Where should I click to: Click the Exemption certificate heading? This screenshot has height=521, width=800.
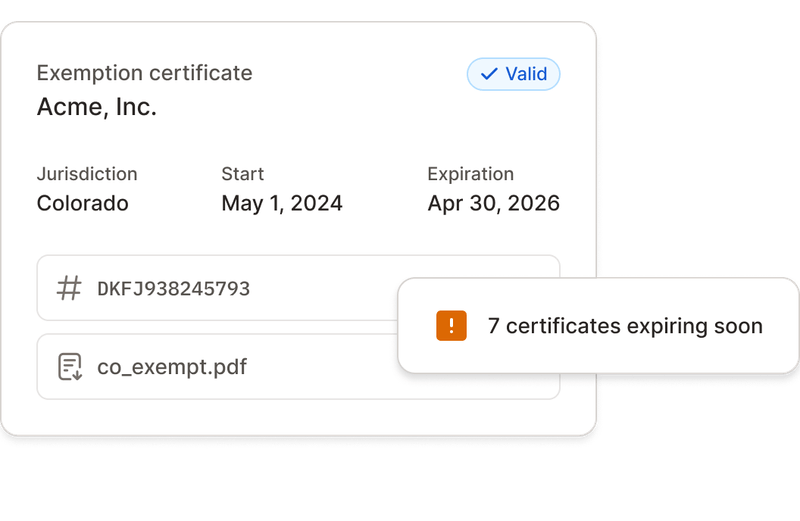pyautogui.click(x=144, y=73)
